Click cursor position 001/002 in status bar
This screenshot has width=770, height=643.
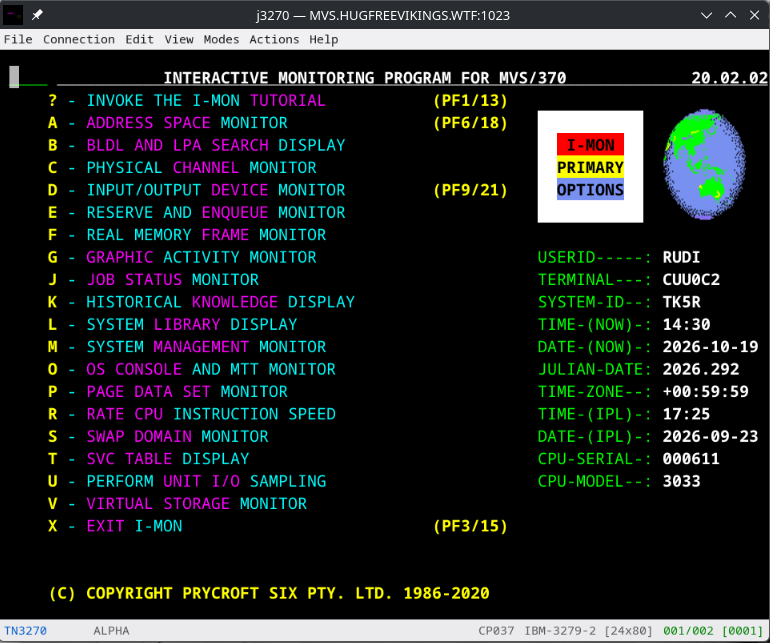688,631
